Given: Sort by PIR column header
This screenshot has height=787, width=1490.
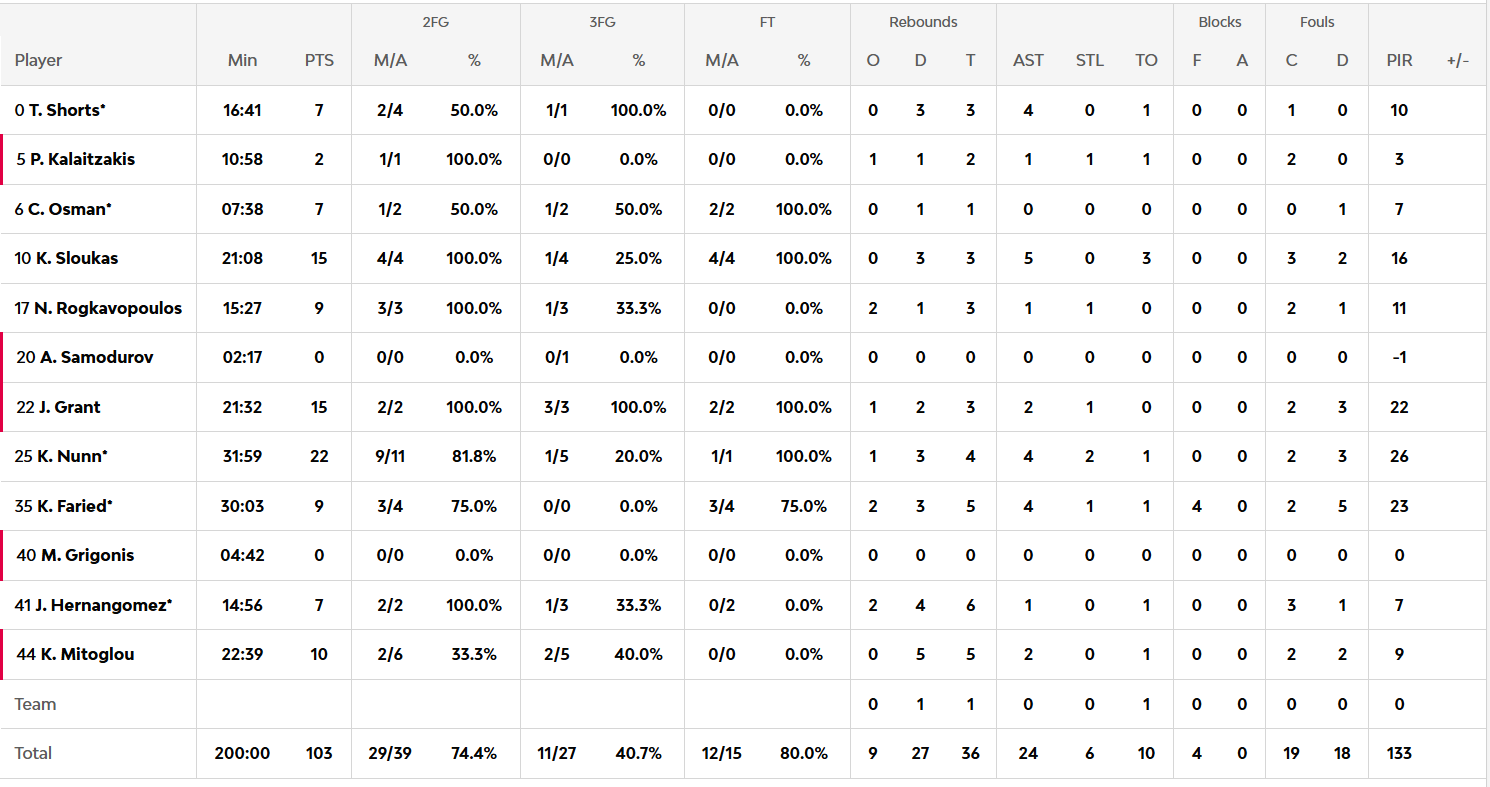Looking at the screenshot, I should click(x=1399, y=60).
